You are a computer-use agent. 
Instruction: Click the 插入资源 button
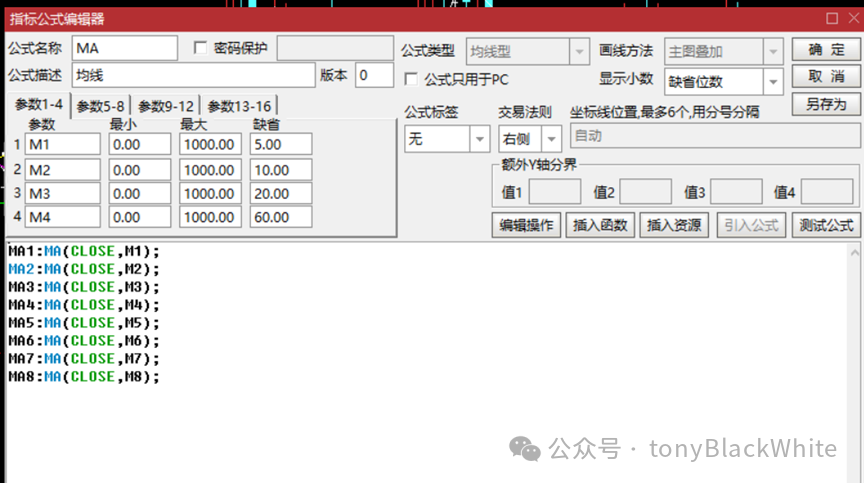[x=674, y=225]
